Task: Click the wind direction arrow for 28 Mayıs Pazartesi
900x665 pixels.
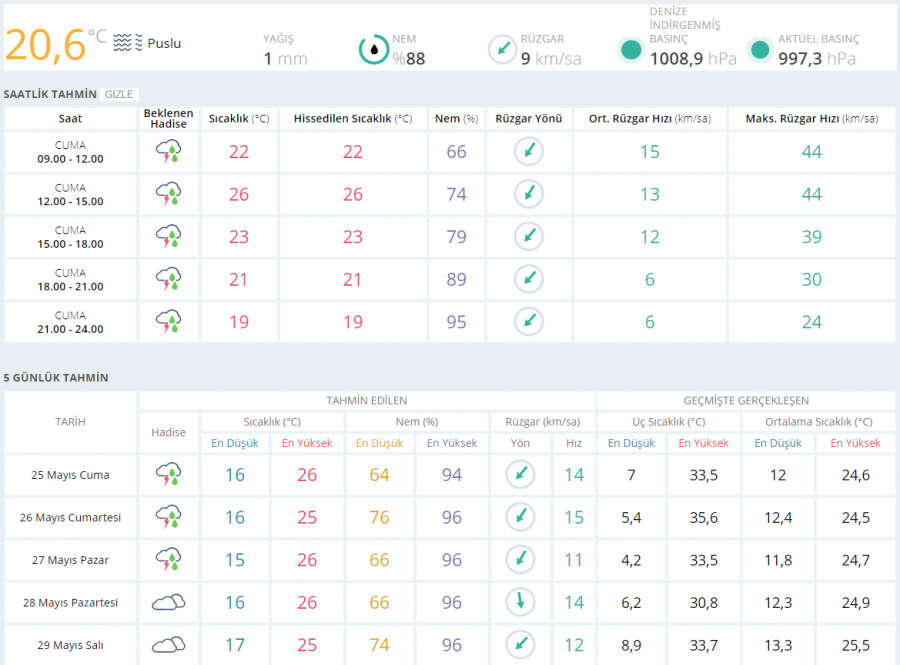Action: (519, 603)
